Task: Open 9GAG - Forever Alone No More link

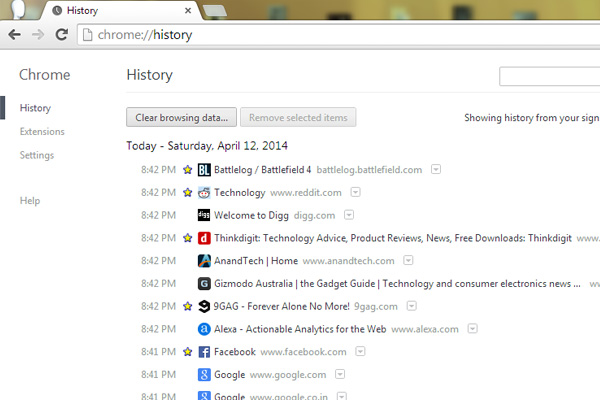Action: 281,306
